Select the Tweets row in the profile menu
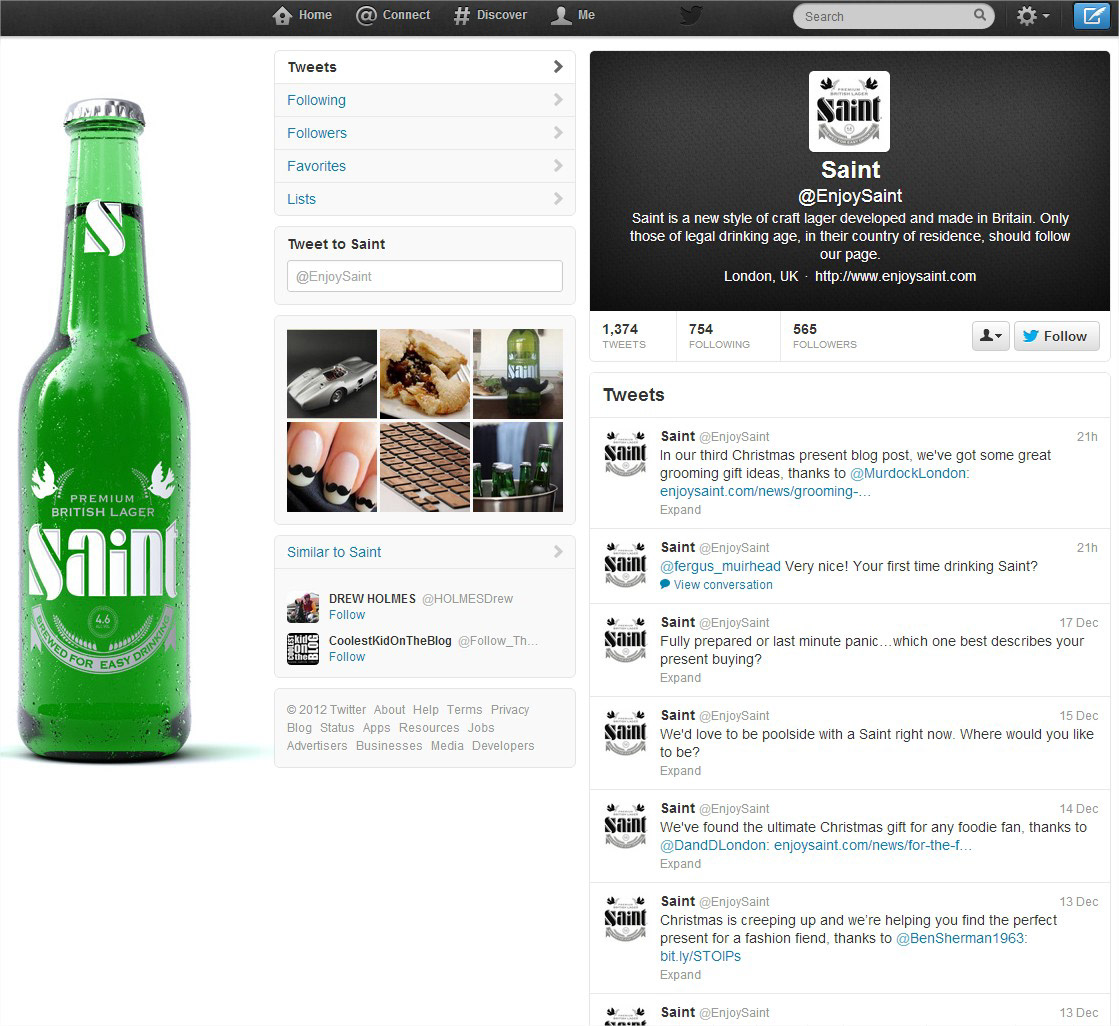This screenshot has height=1026, width=1119. tap(425, 67)
